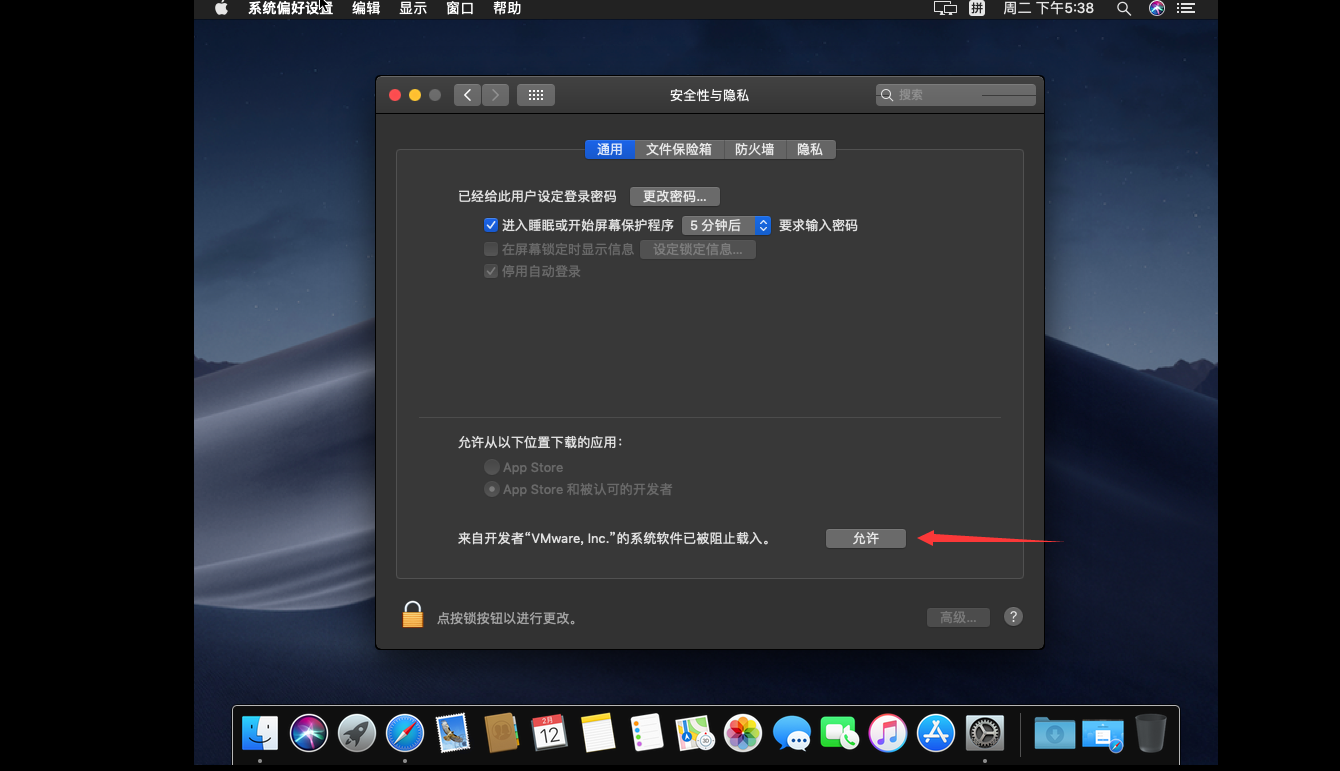Open Safari compass icon in Dock

pos(405,733)
